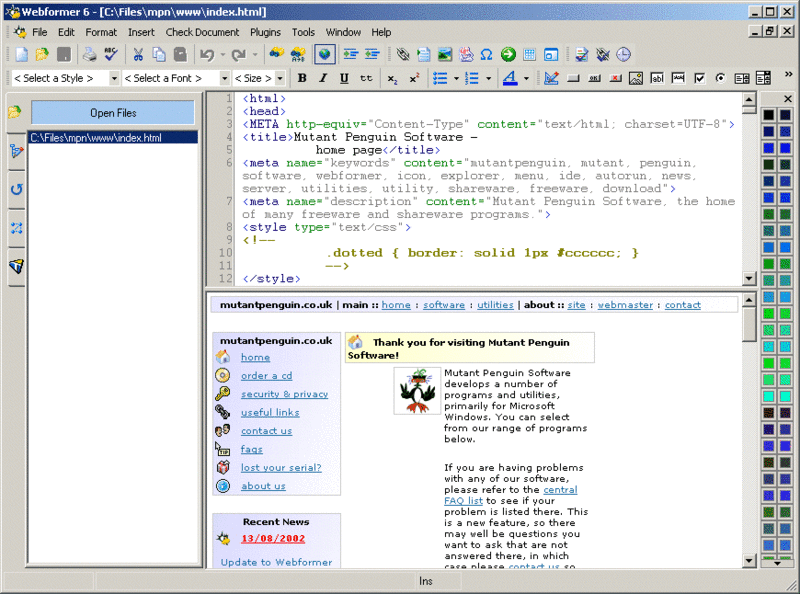
Task: Open Select a Style dropdown
Action: 114,78
